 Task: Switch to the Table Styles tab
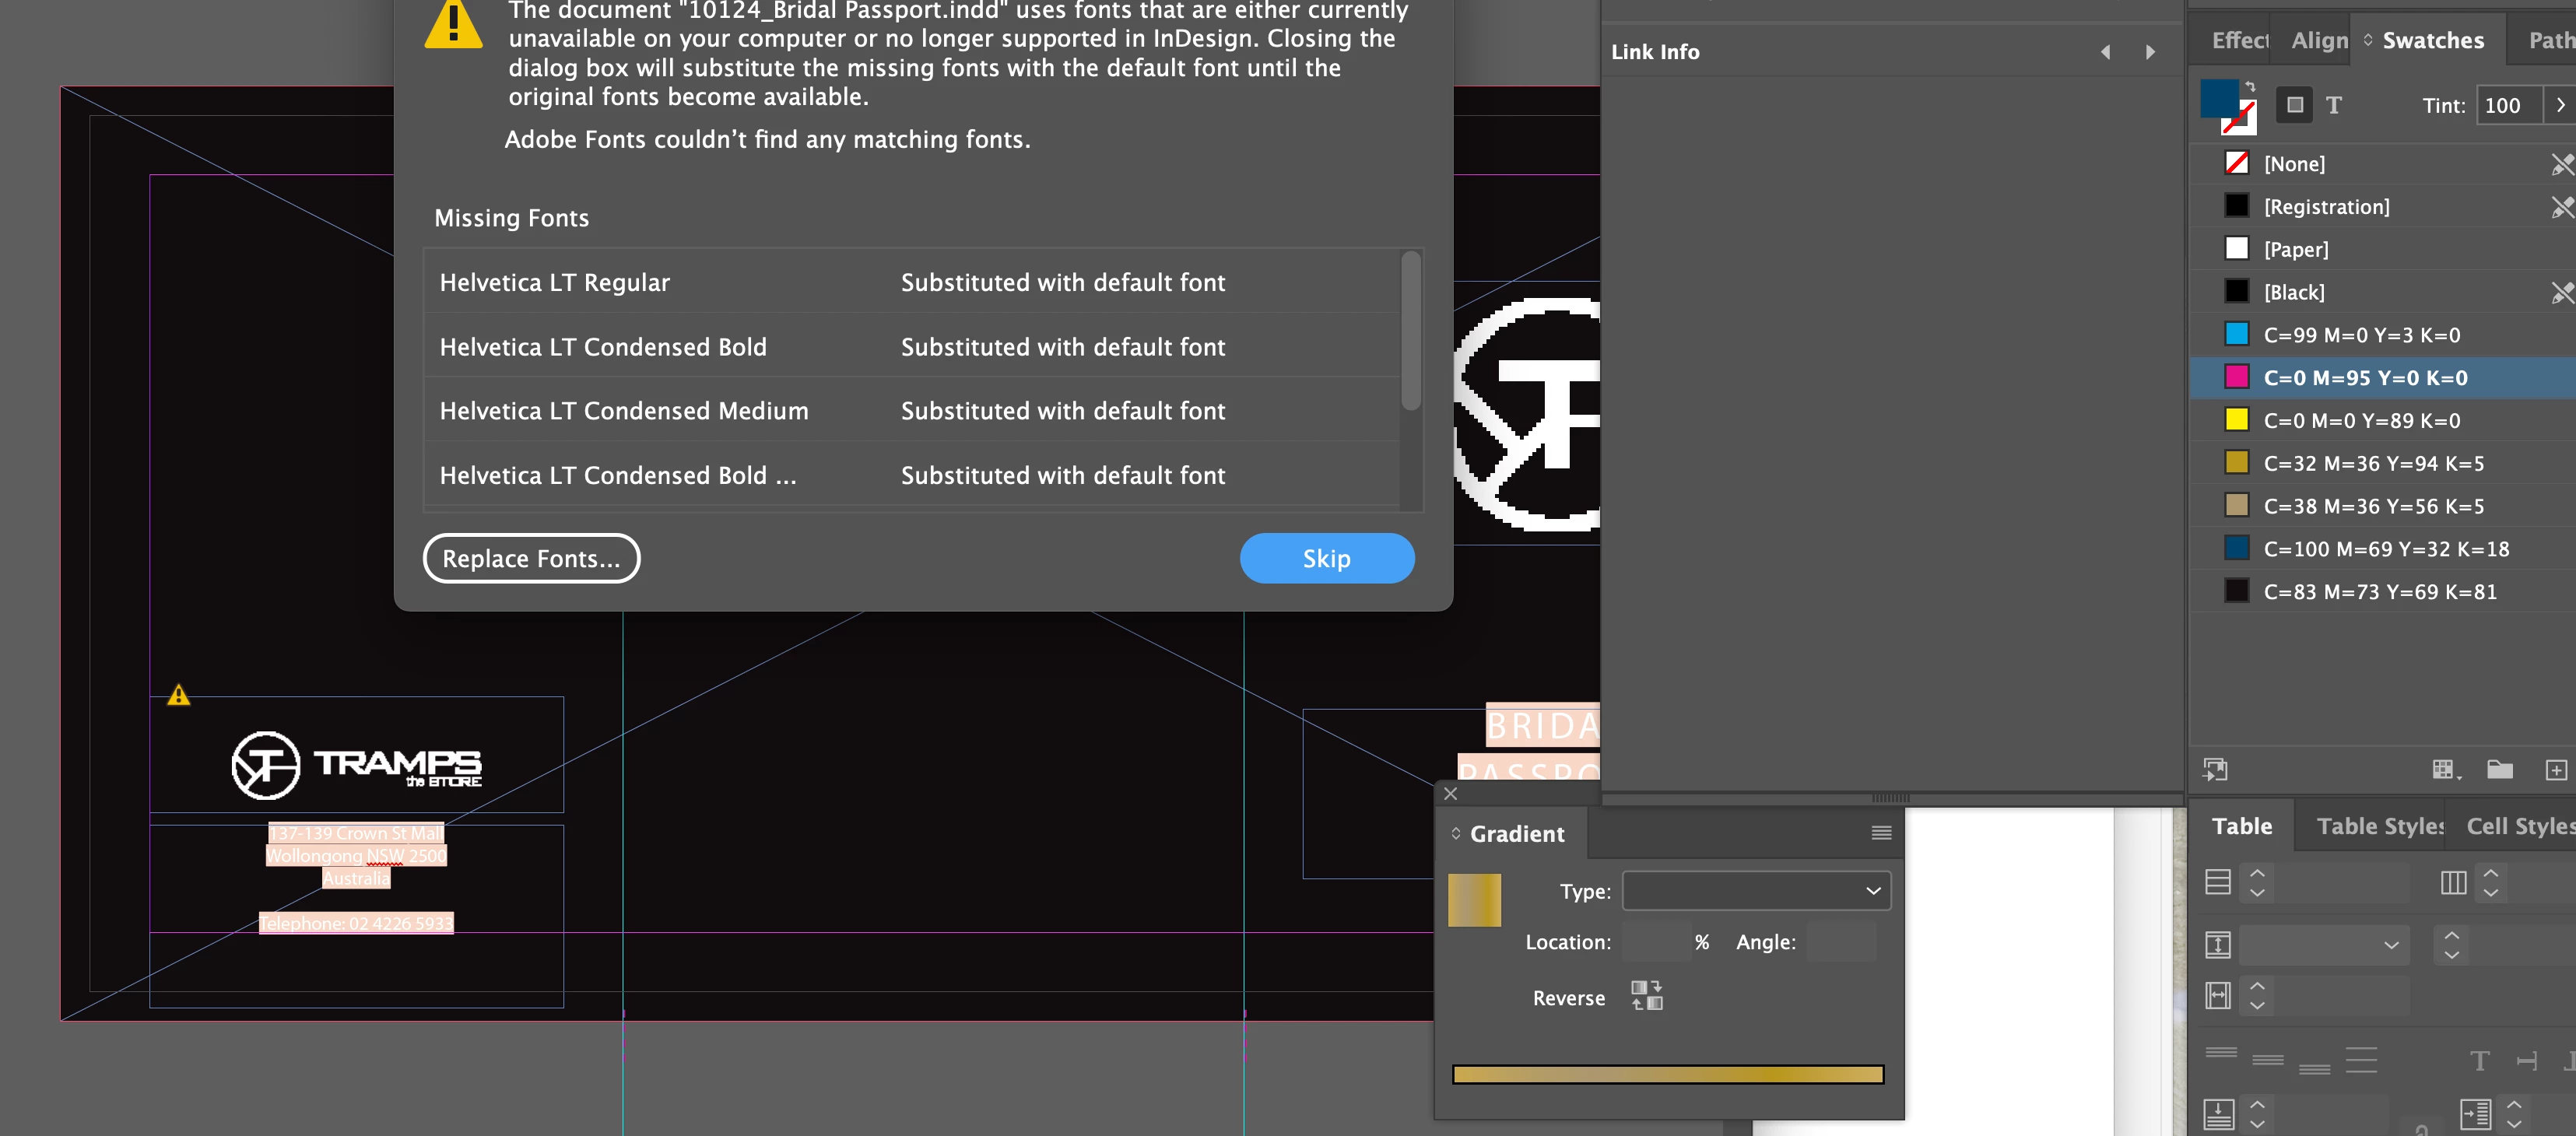click(x=2378, y=826)
